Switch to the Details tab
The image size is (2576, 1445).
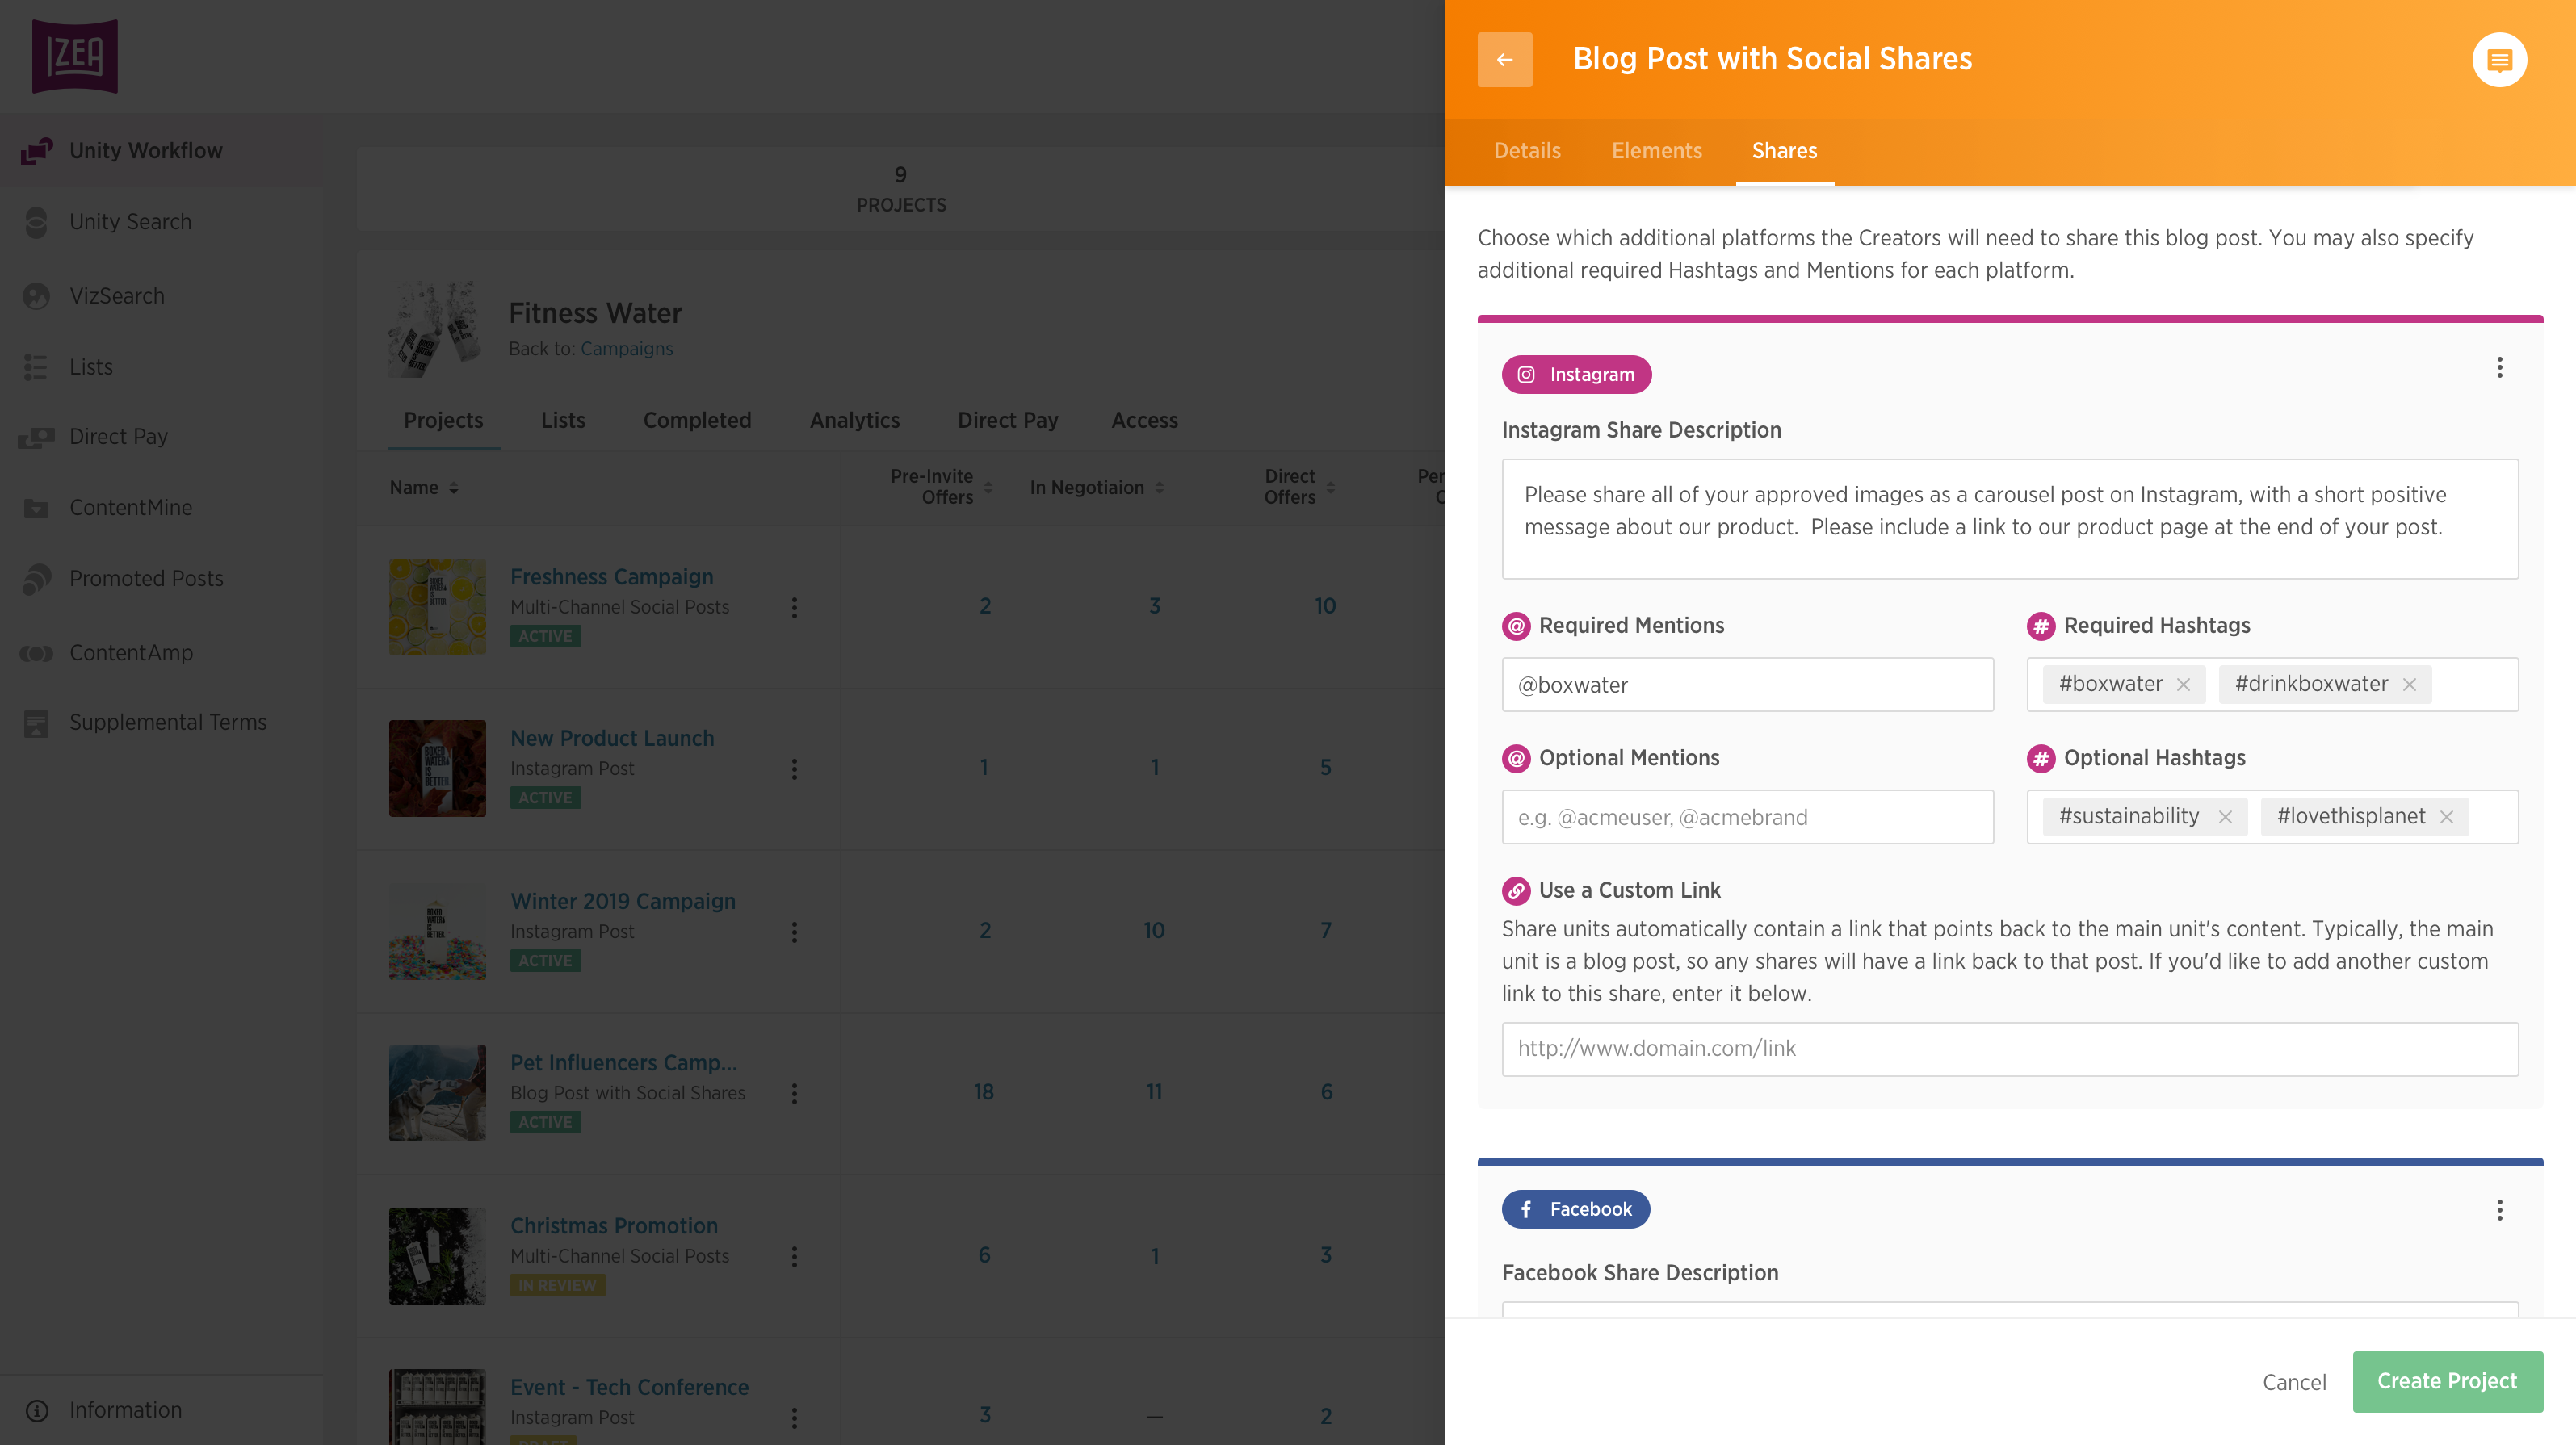pos(1526,151)
